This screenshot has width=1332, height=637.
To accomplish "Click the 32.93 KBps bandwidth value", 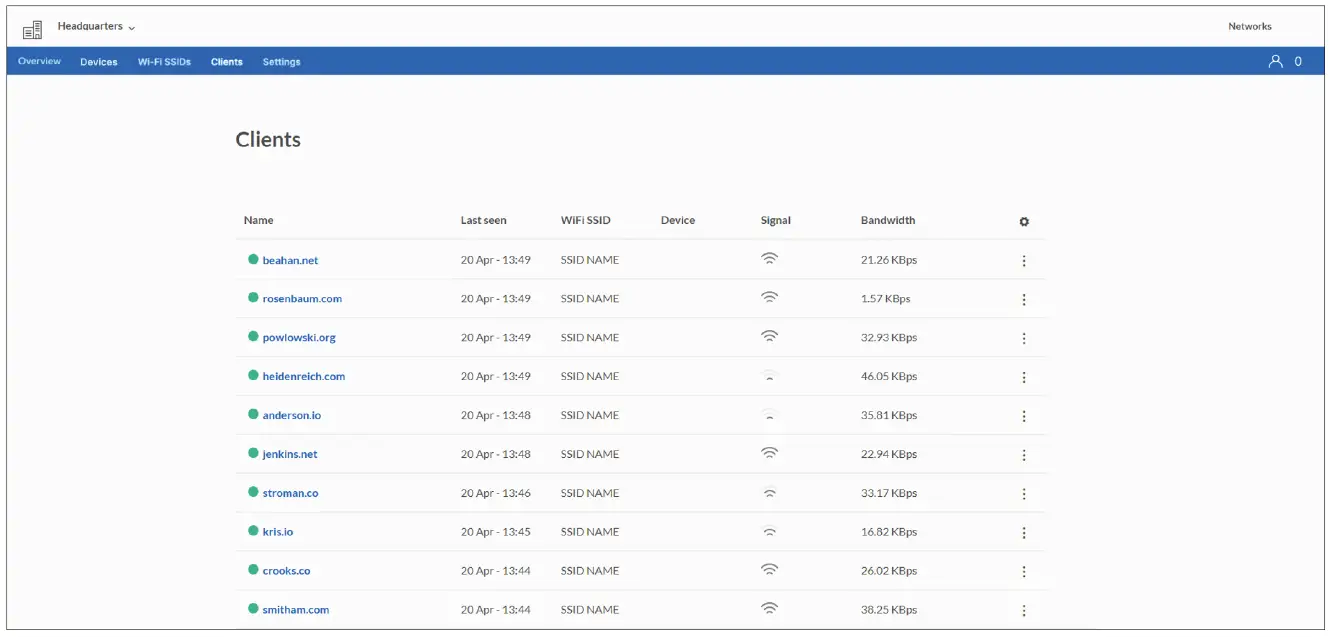I will [889, 338].
